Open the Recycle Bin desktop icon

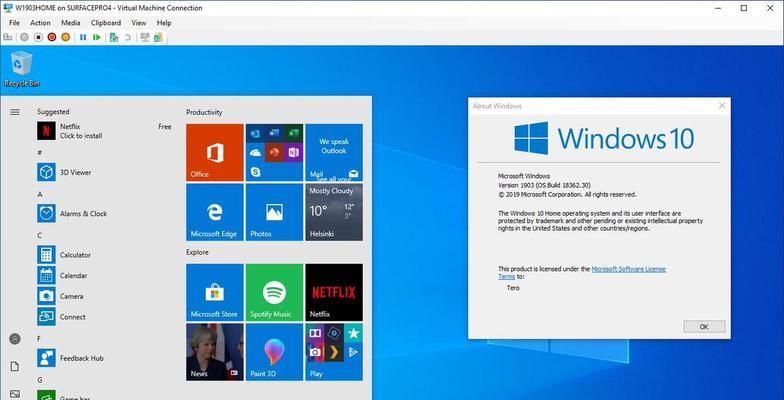point(22,70)
